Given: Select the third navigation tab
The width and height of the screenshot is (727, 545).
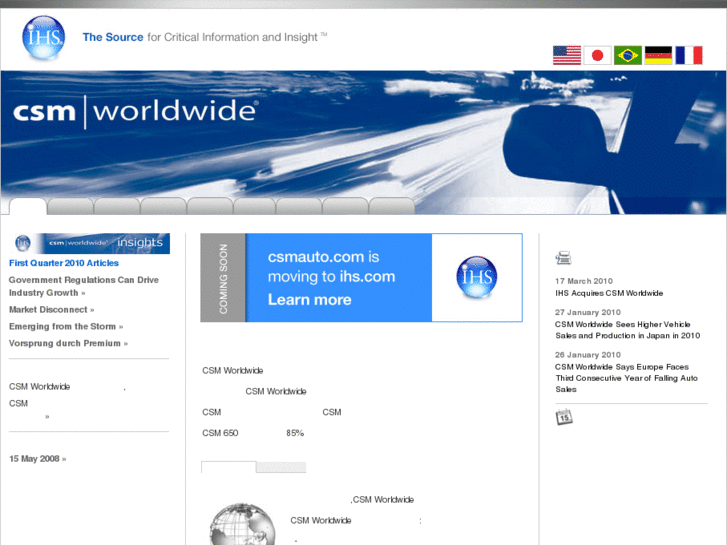Looking at the screenshot, I should [117, 206].
